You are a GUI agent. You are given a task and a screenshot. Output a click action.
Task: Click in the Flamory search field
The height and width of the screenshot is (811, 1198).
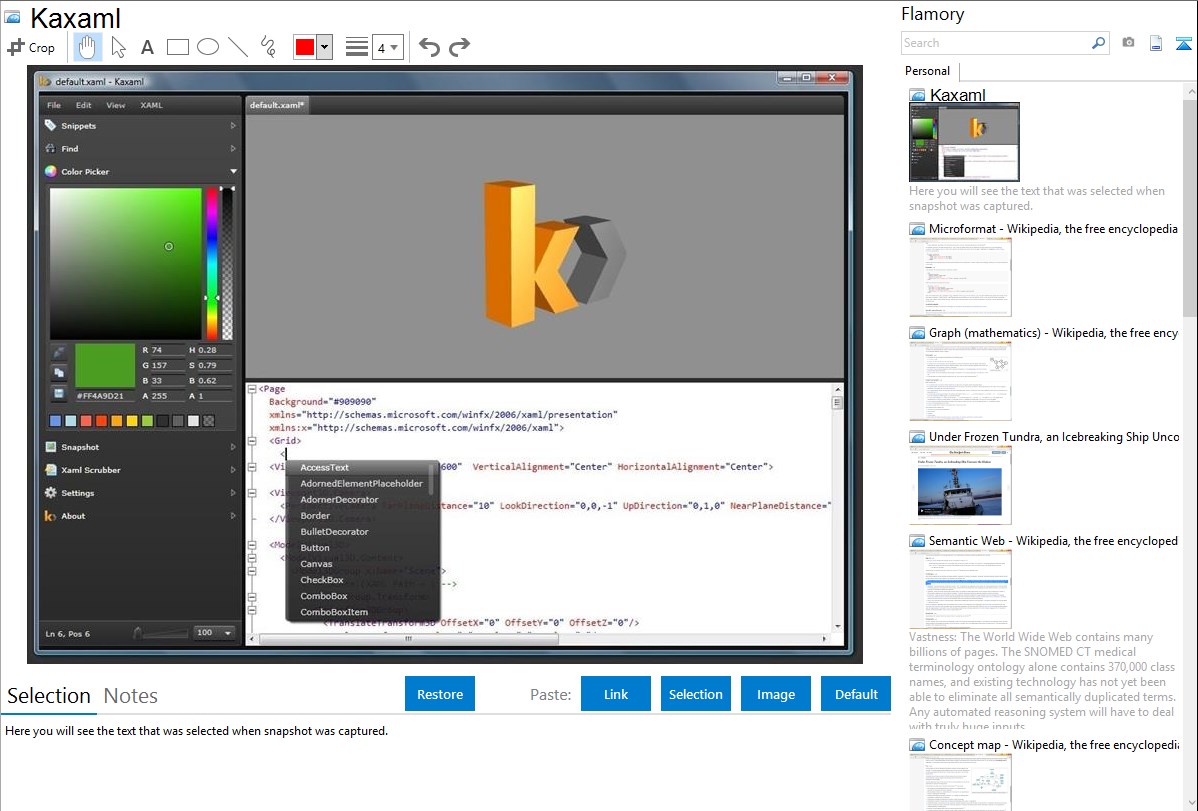click(x=995, y=43)
